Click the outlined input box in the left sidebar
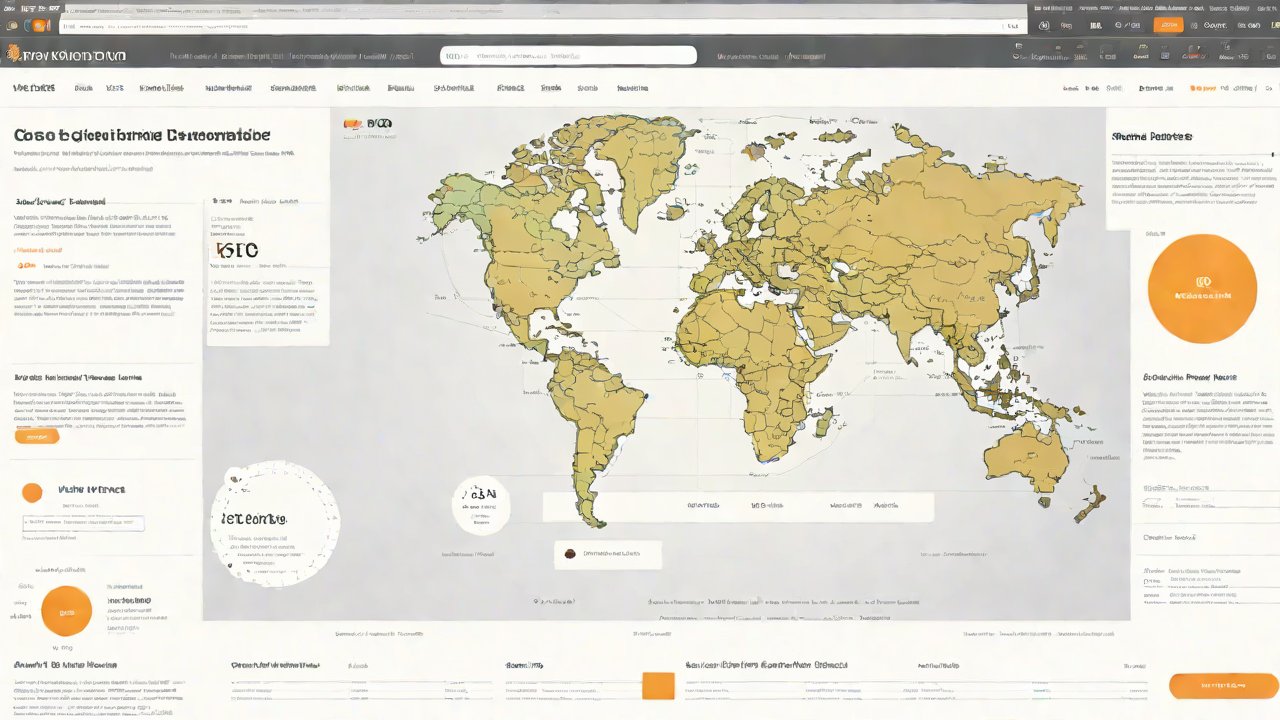The width and height of the screenshot is (1280, 720). point(84,522)
